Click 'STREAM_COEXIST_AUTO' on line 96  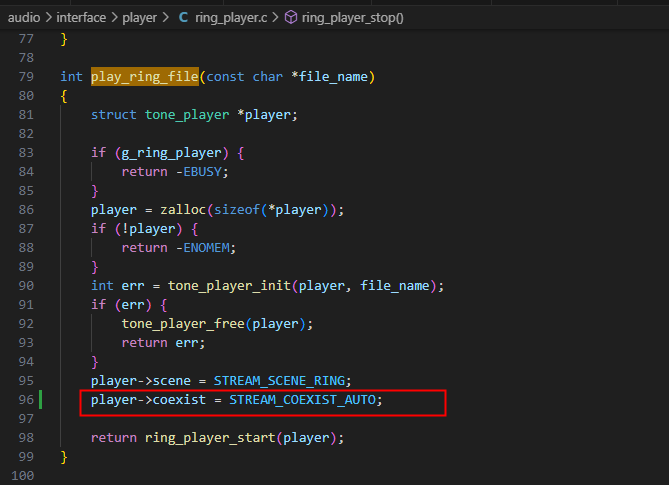click(303, 400)
